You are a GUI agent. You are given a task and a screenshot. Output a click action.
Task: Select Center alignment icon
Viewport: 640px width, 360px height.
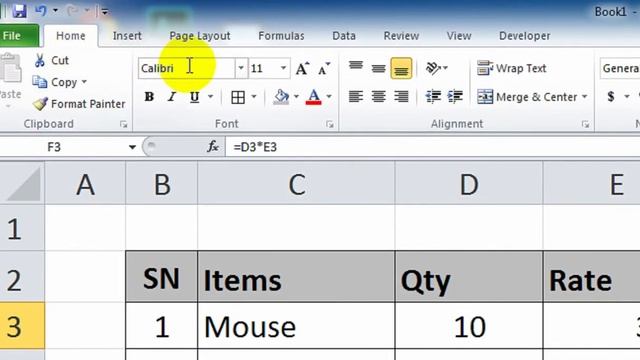click(x=378, y=97)
